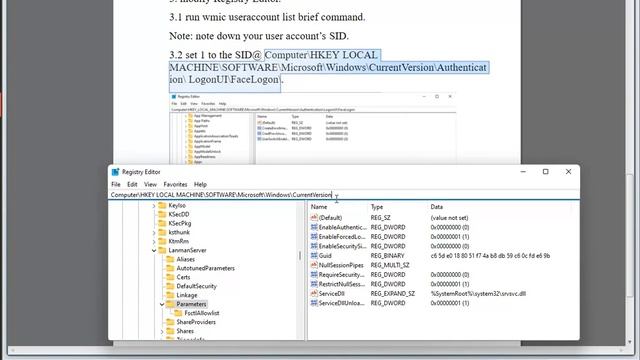Click the %SystemRoot%\system32\srvsvc.dll data value
Viewport: 640px width, 360px height.
click(478, 293)
